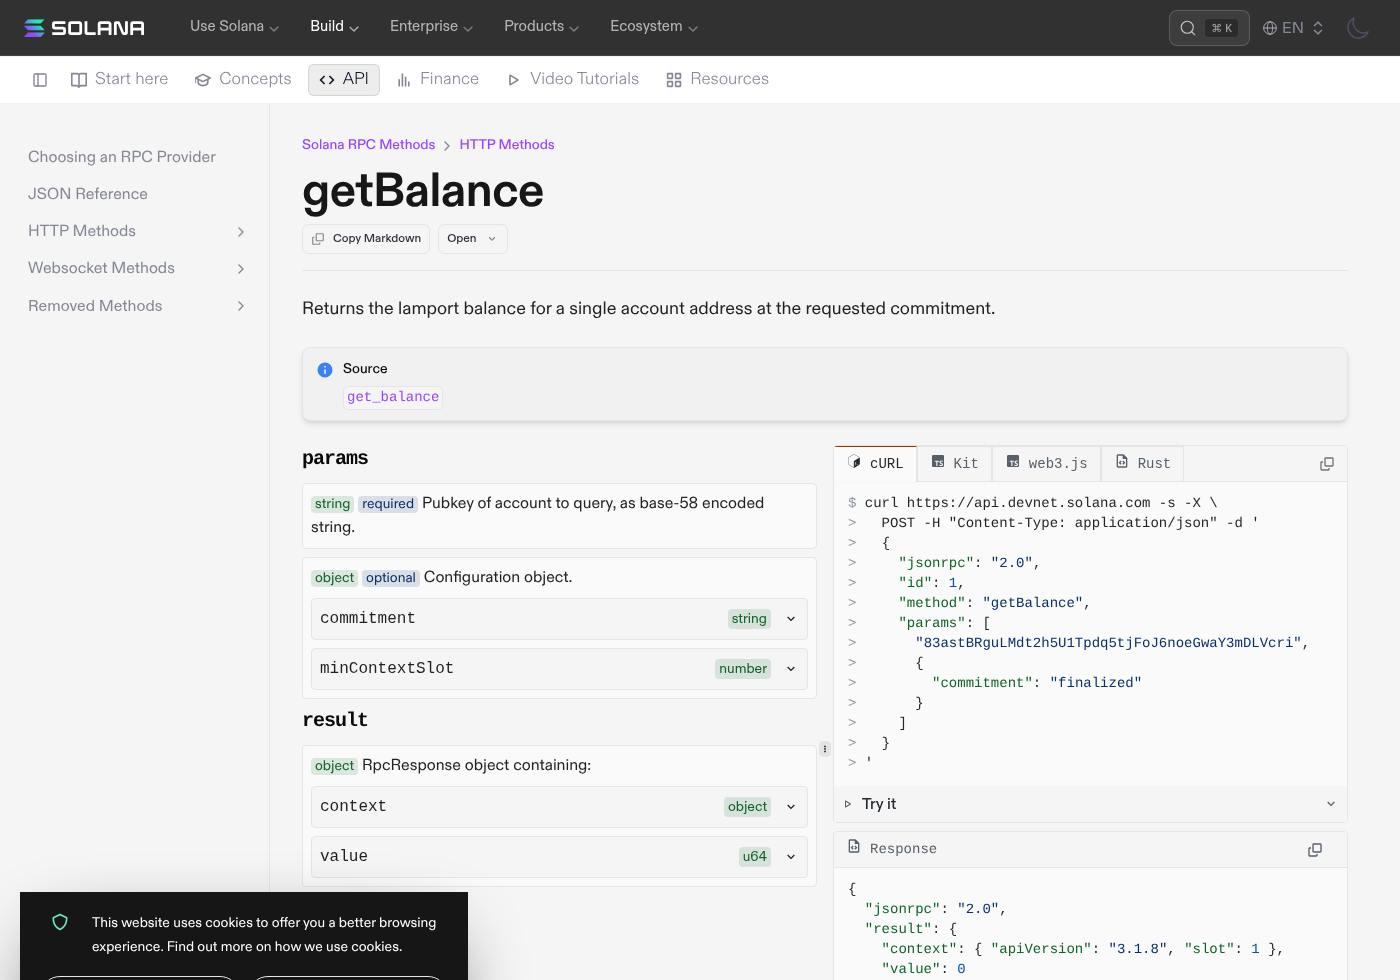Screen dimensions: 1400x980
Task: Toggle the sidebar panel icon
Action: pyautogui.click(x=40, y=80)
